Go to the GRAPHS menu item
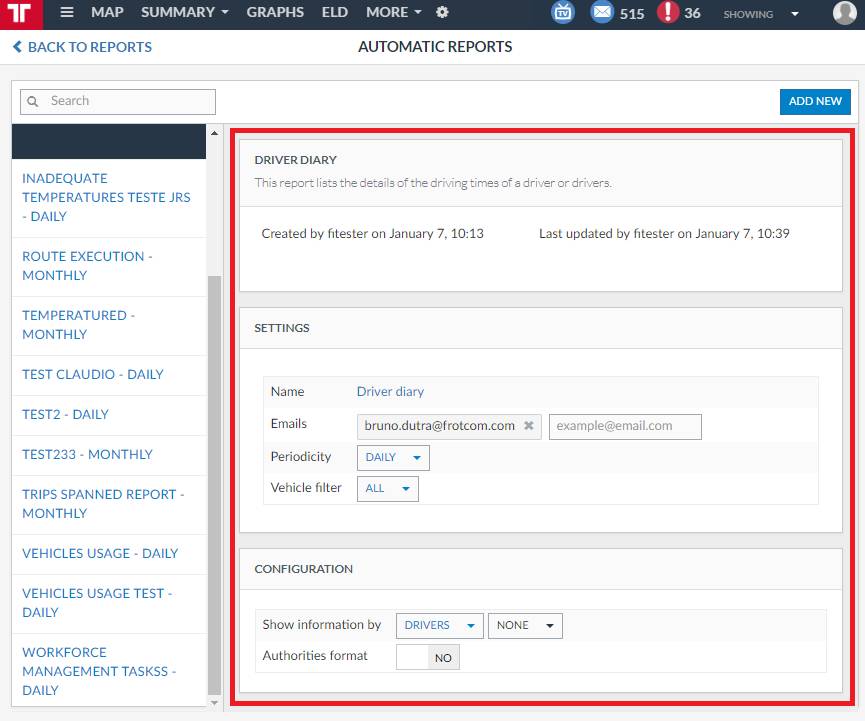This screenshot has height=721, width=865. click(275, 13)
